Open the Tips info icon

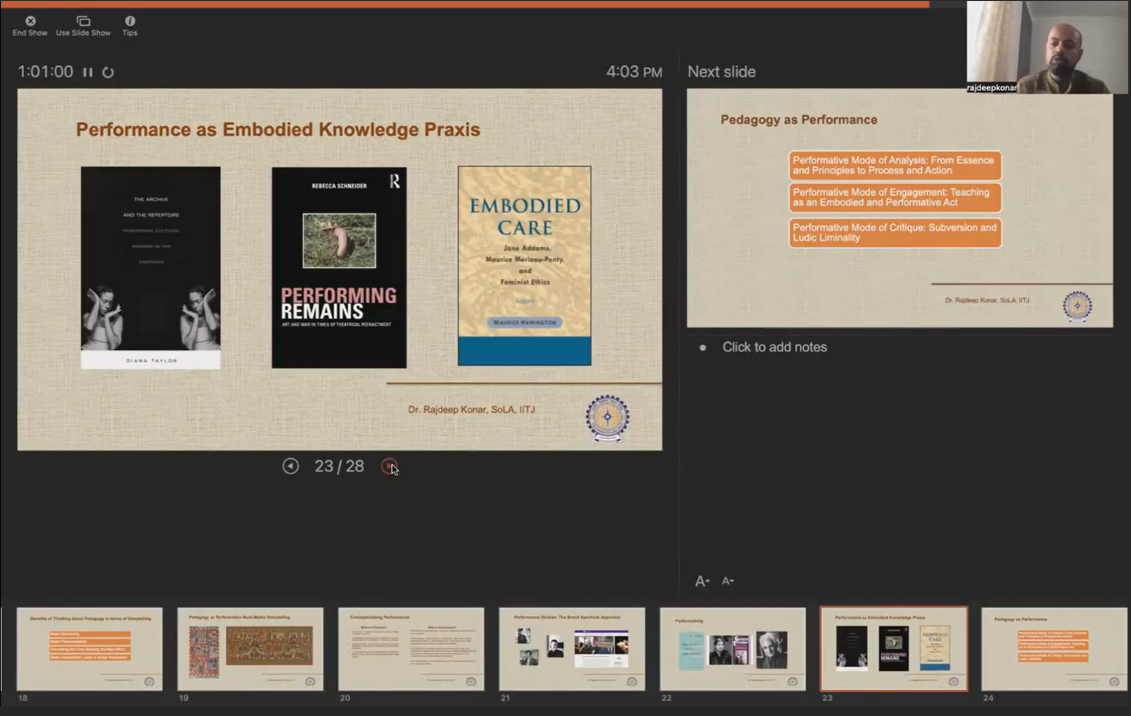click(130, 26)
